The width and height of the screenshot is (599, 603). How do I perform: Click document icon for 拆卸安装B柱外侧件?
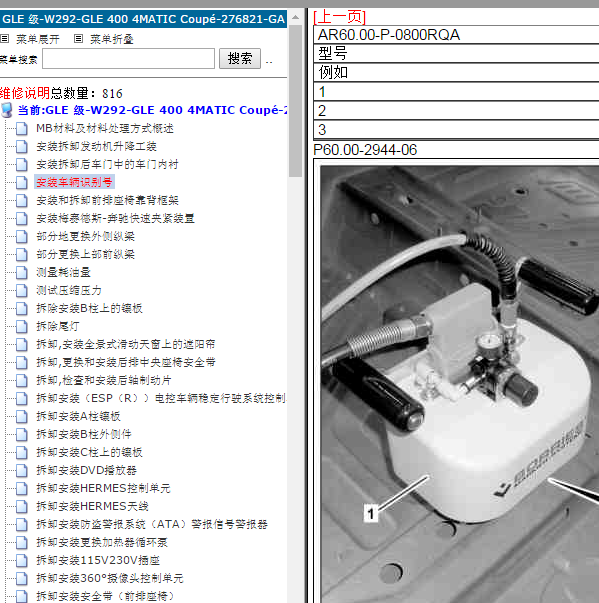[x=22, y=435]
